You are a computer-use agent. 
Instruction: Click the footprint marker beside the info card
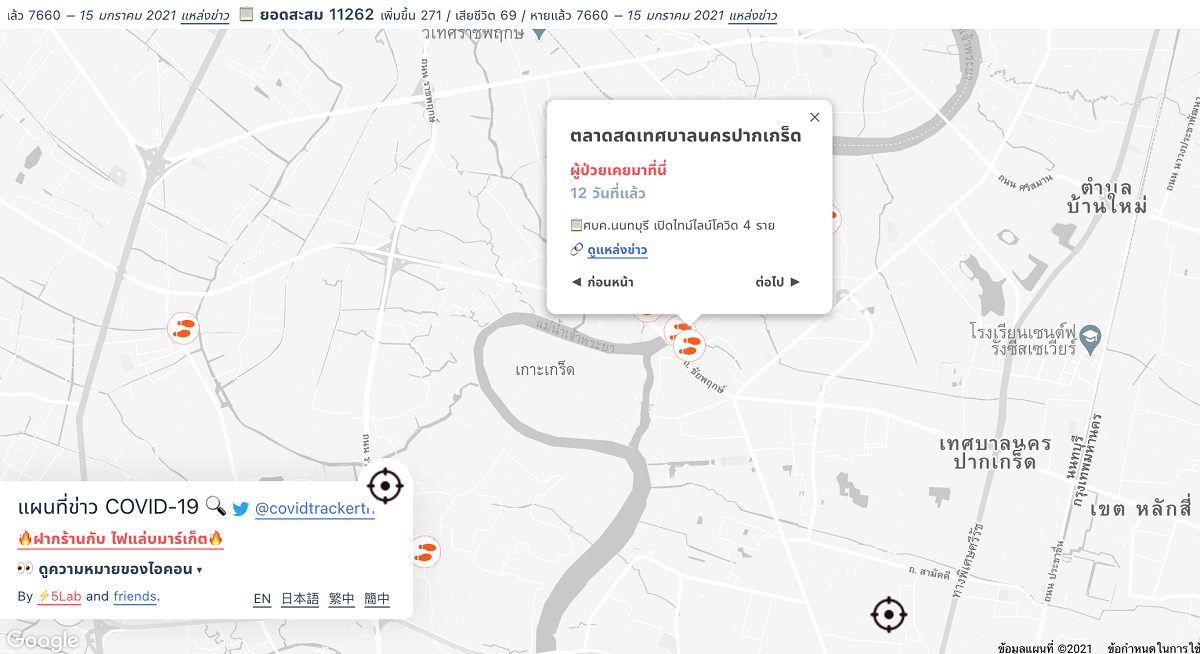point(426,552)
